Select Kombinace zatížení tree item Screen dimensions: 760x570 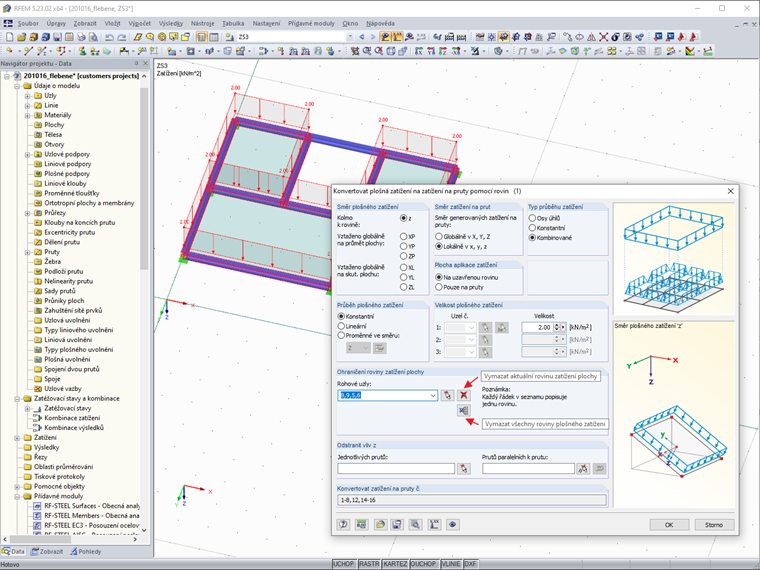(72, 418)
